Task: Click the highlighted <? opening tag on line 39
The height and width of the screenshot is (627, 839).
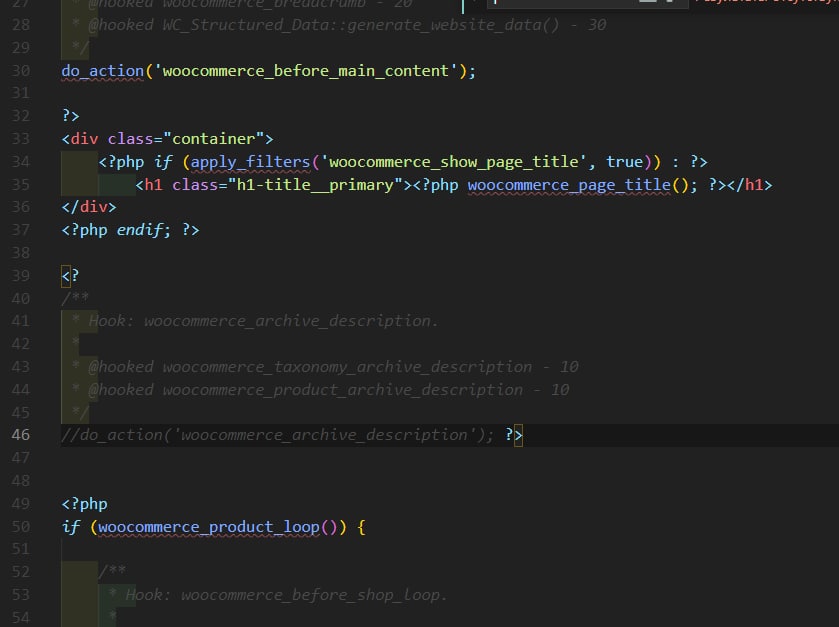Action: [71, 276]
